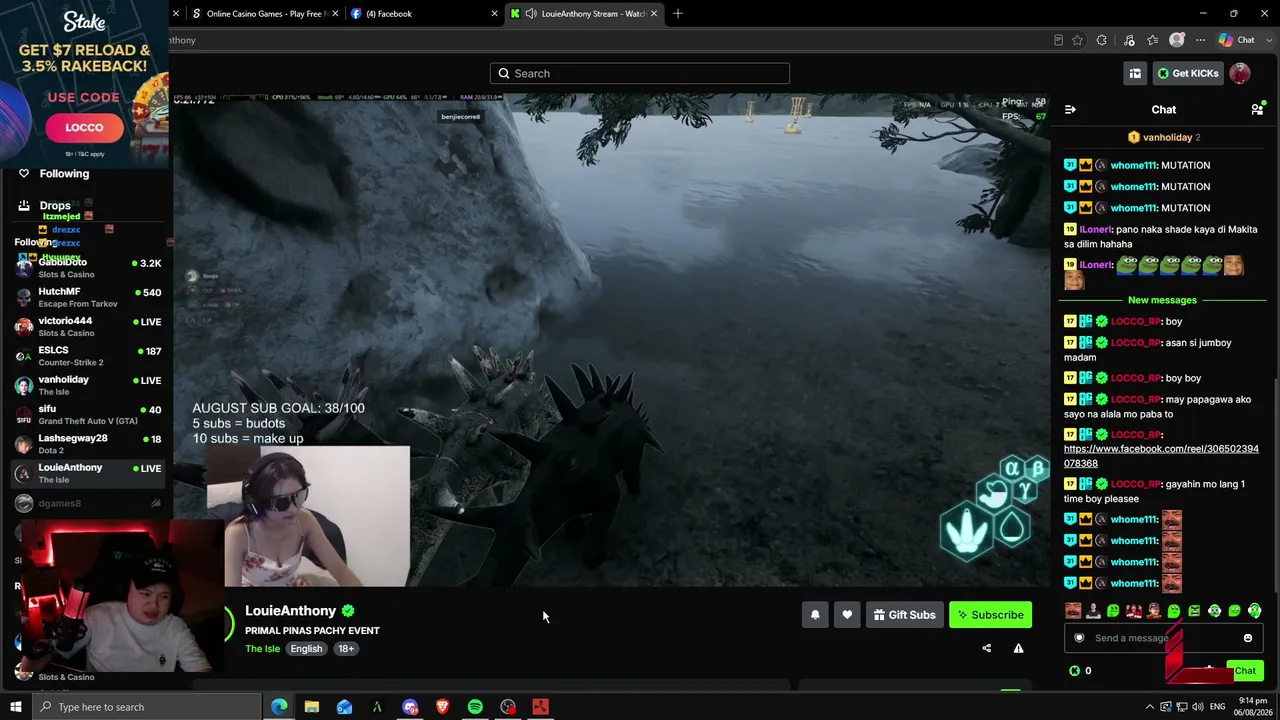
Task: Expand the Copilot Chat dropdown arrow
Action: 1268,40
